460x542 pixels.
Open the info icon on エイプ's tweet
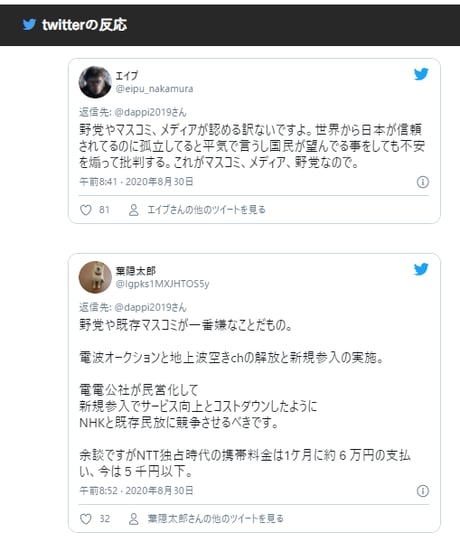[x=423, y=182]
